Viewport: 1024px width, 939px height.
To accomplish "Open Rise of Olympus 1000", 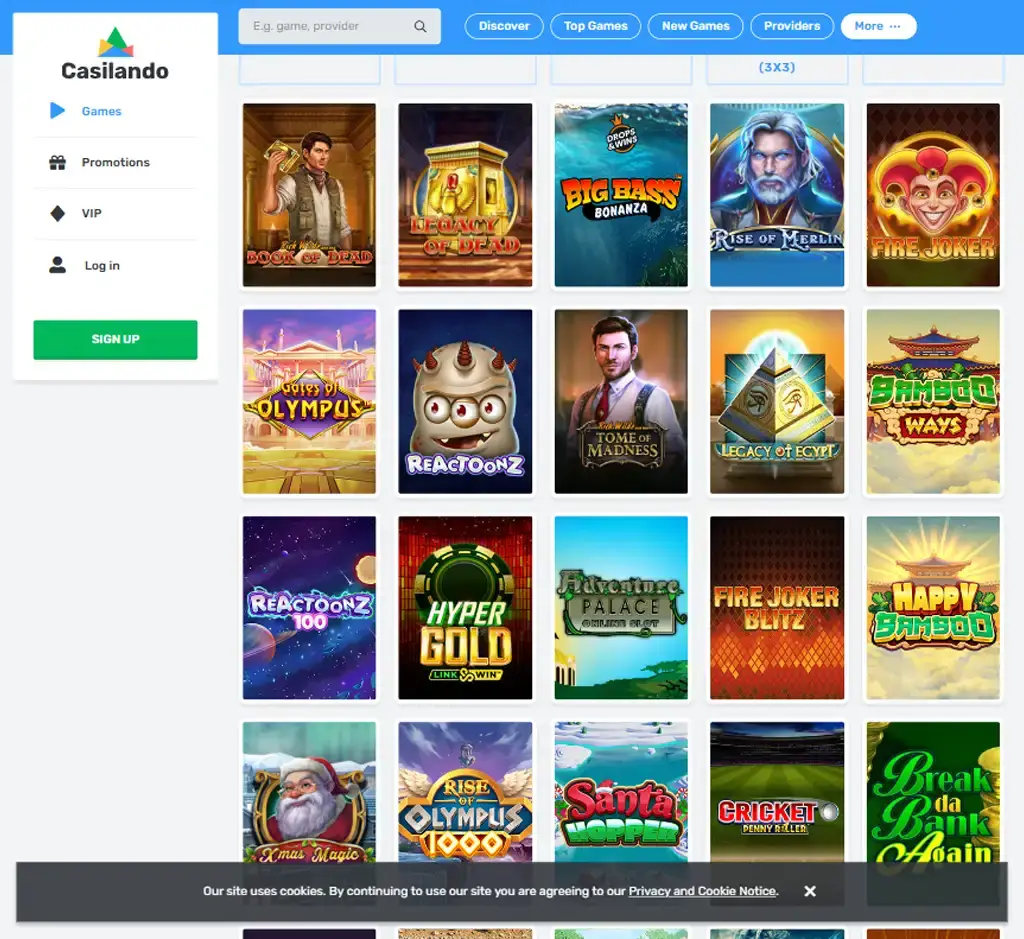I will tap(465, 791).
